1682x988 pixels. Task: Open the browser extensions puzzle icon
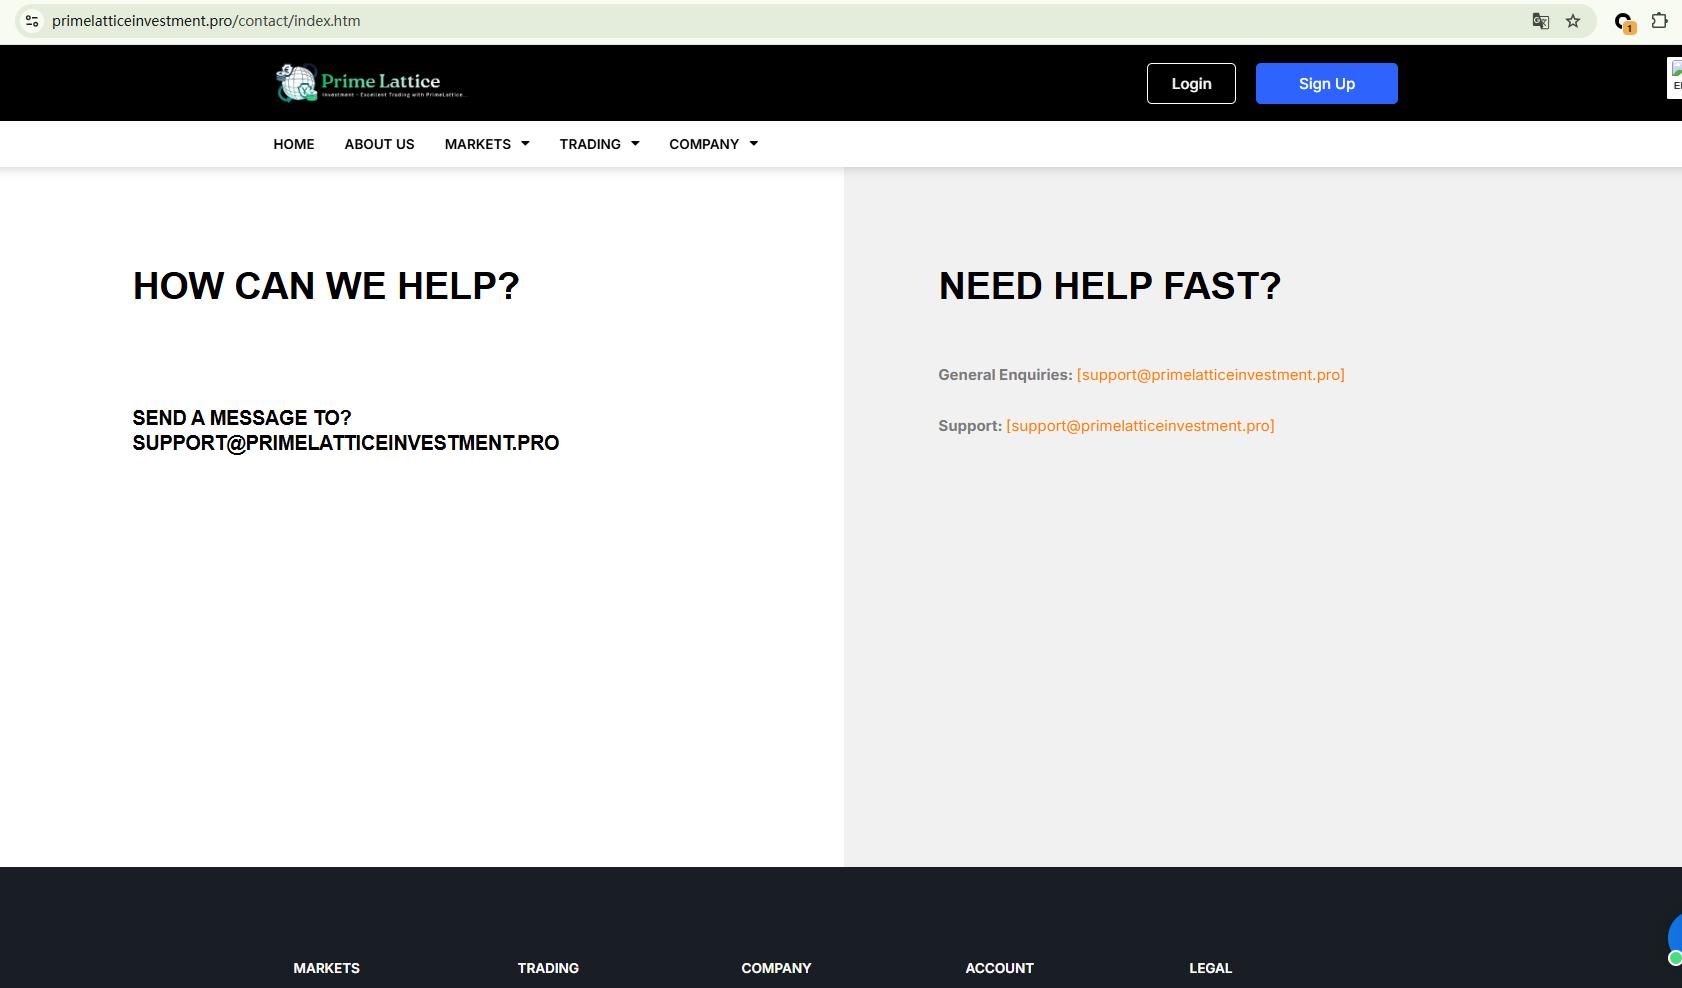1659,21
